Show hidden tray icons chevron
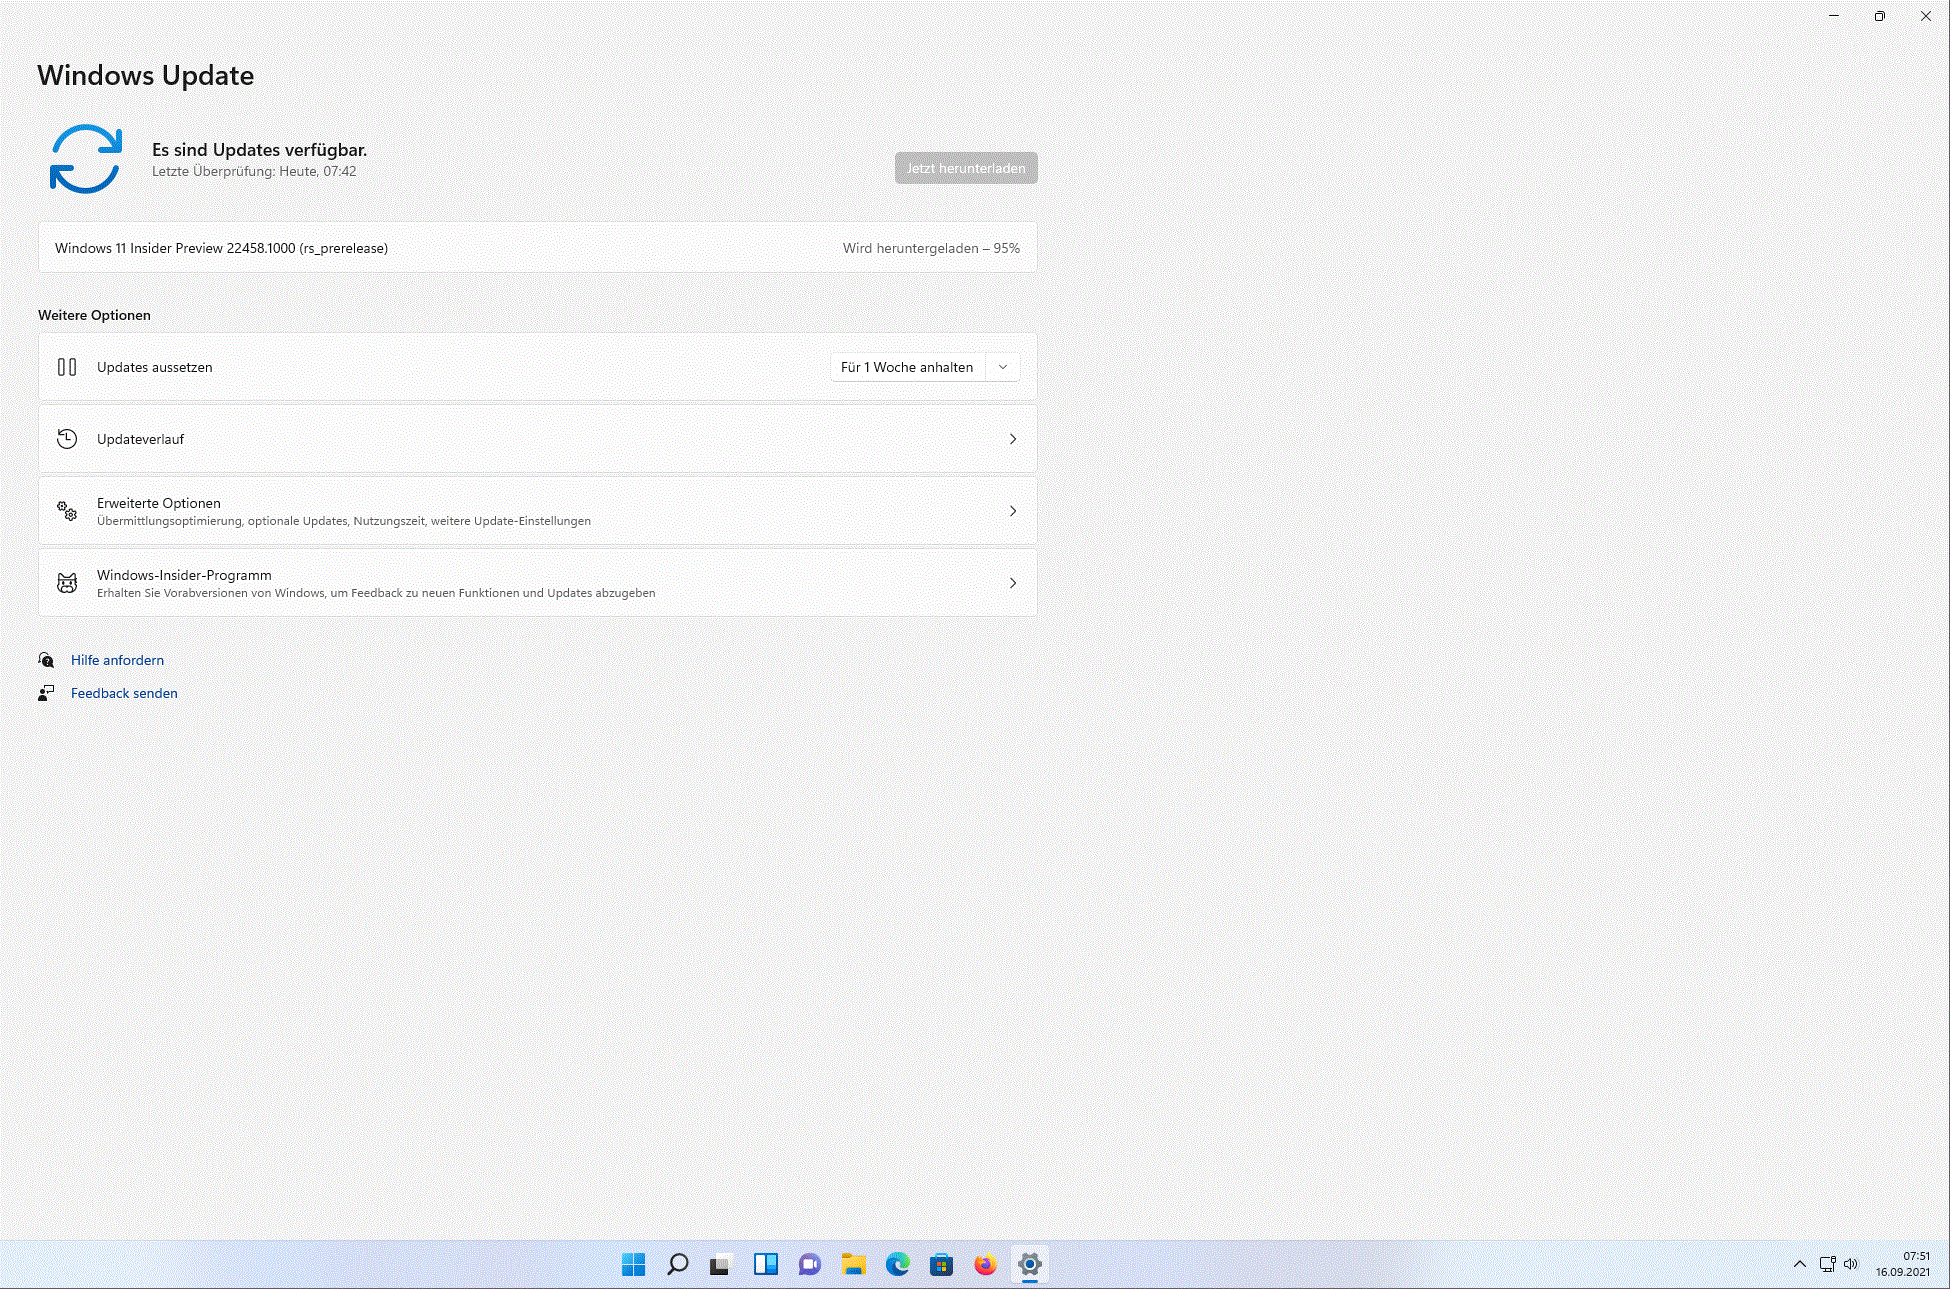 pos(1800,1264)
